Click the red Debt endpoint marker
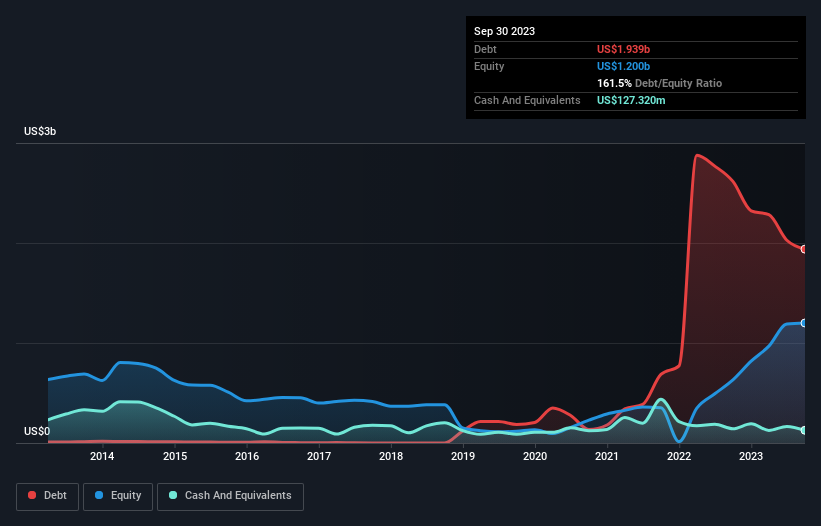Viewport: 821px width, 526px height. pos(804,249)
